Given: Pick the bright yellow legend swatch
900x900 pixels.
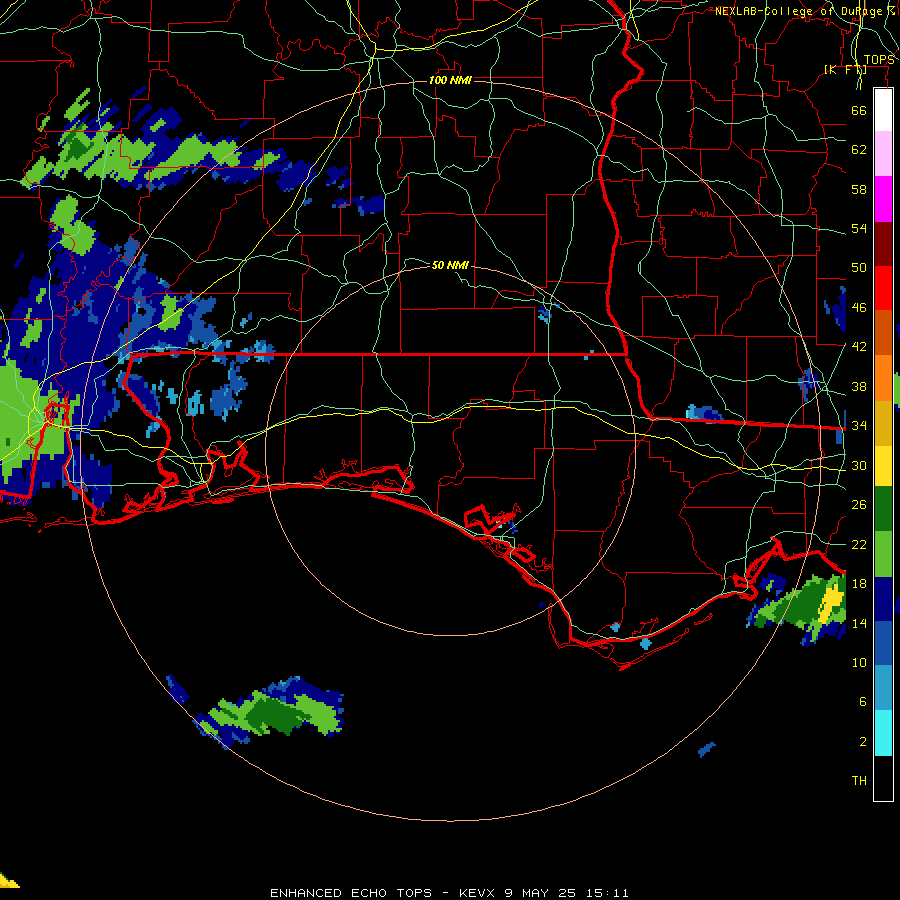Looking at the screenshot, I should [x=883, y=465].
